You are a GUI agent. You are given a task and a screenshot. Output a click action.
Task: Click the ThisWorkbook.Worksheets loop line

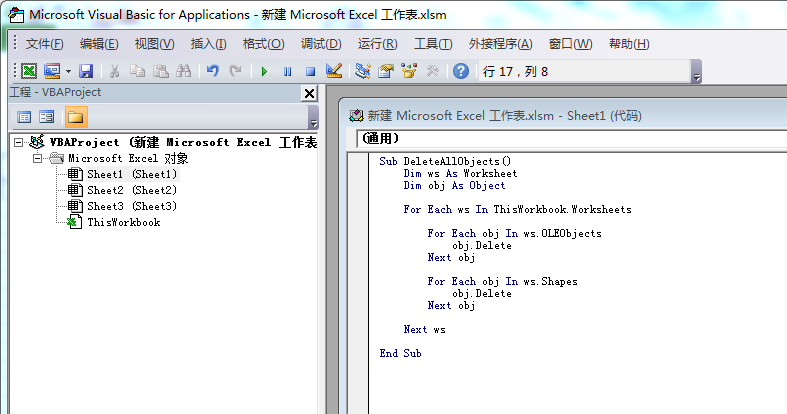tap(517, 209)
